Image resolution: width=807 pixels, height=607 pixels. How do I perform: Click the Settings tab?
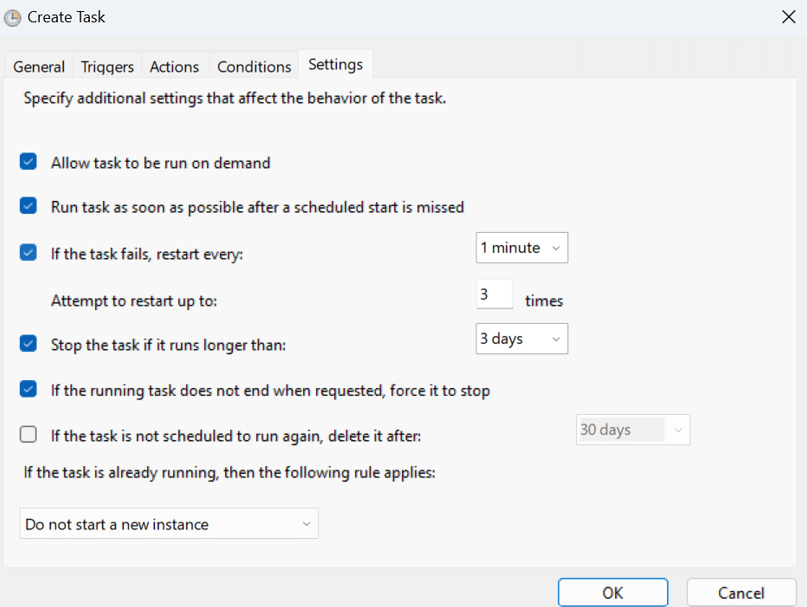(335, 65)
